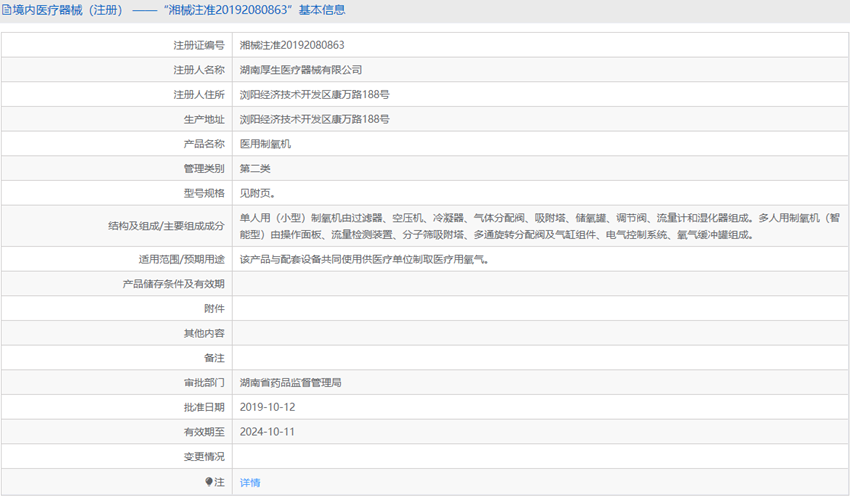The image size is (850, 497).
Task: Click the page title 境内医疗器械（注册）基本信息
Action: pos(179,10)
